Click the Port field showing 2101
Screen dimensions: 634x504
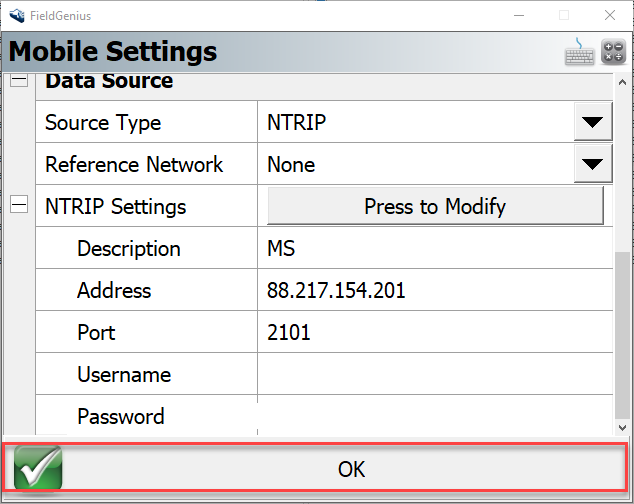point(435,333)
